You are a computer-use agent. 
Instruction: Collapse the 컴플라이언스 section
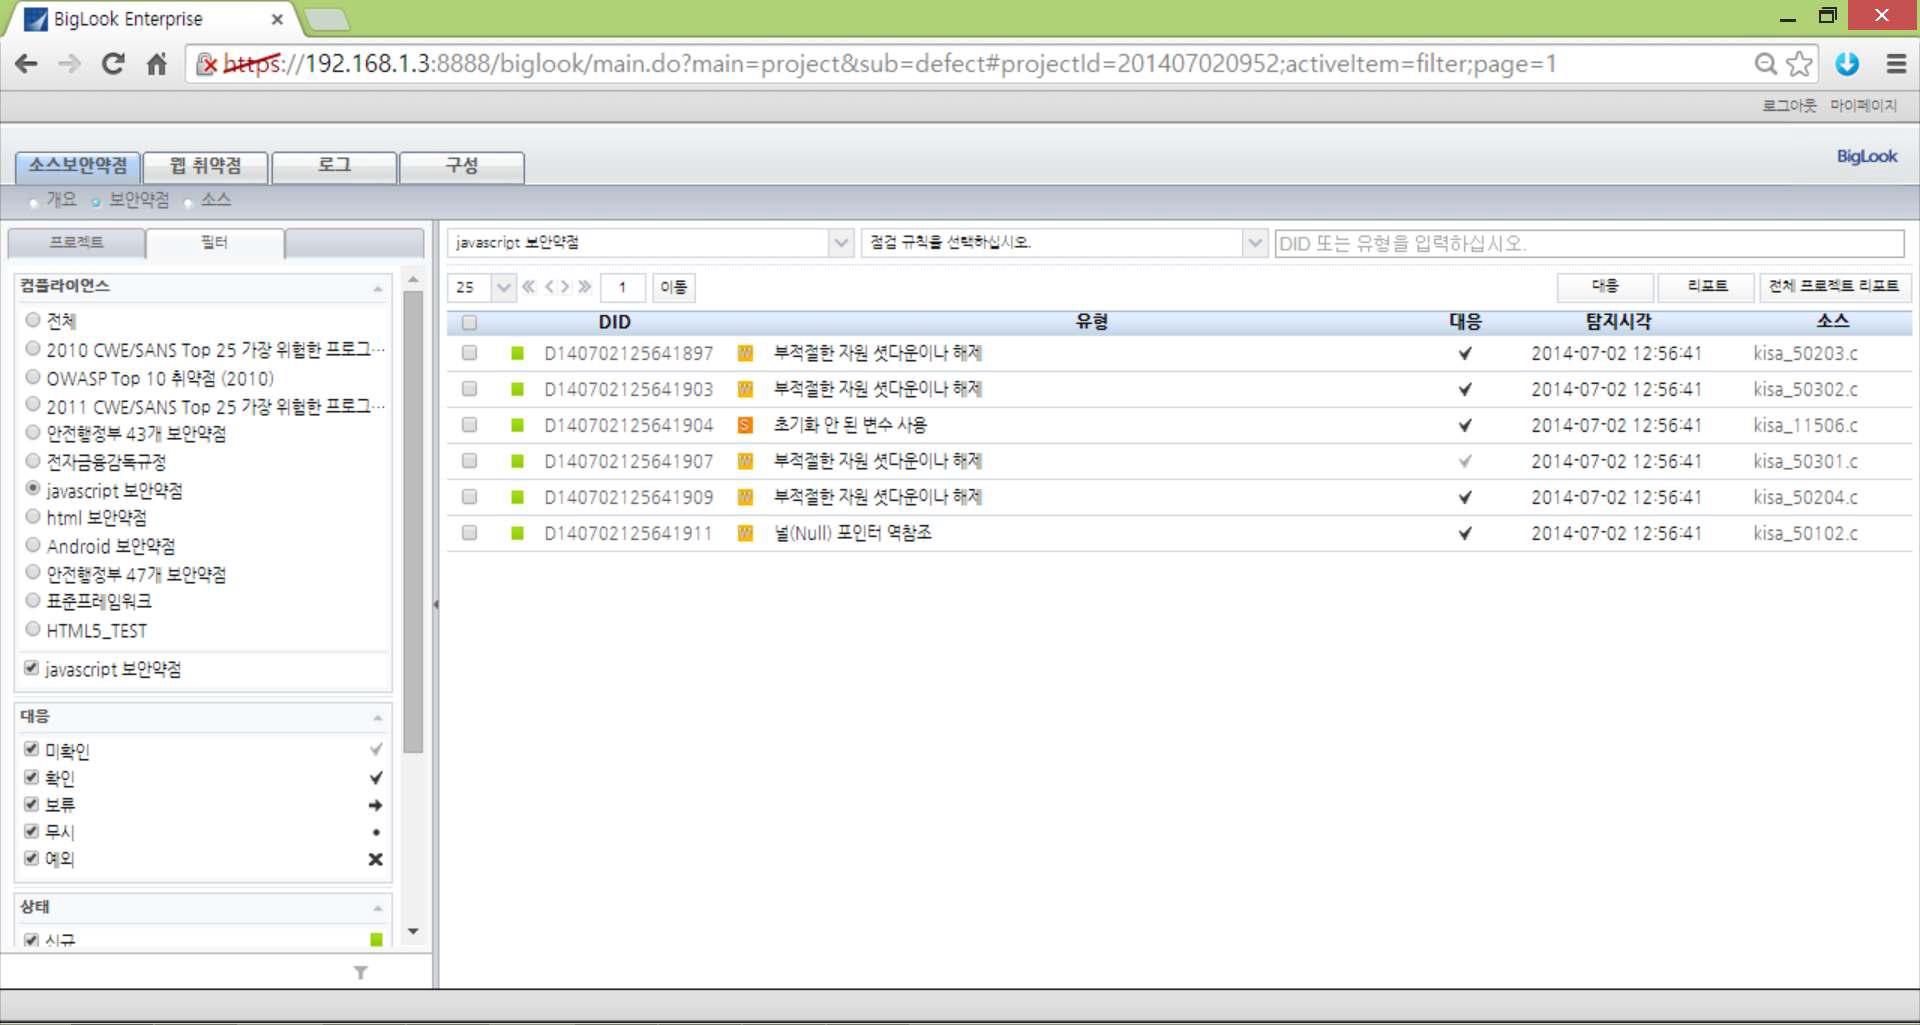[377, 288]
